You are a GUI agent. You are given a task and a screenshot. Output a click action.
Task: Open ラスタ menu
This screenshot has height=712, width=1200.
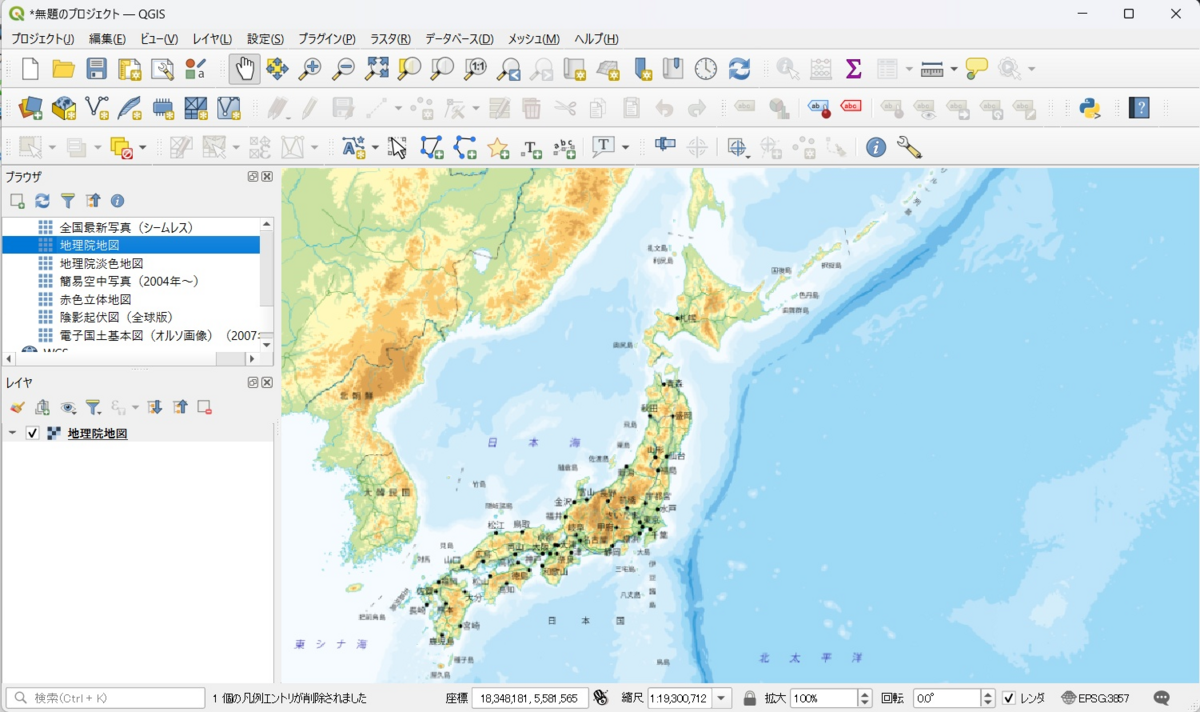tap(390, 39)
